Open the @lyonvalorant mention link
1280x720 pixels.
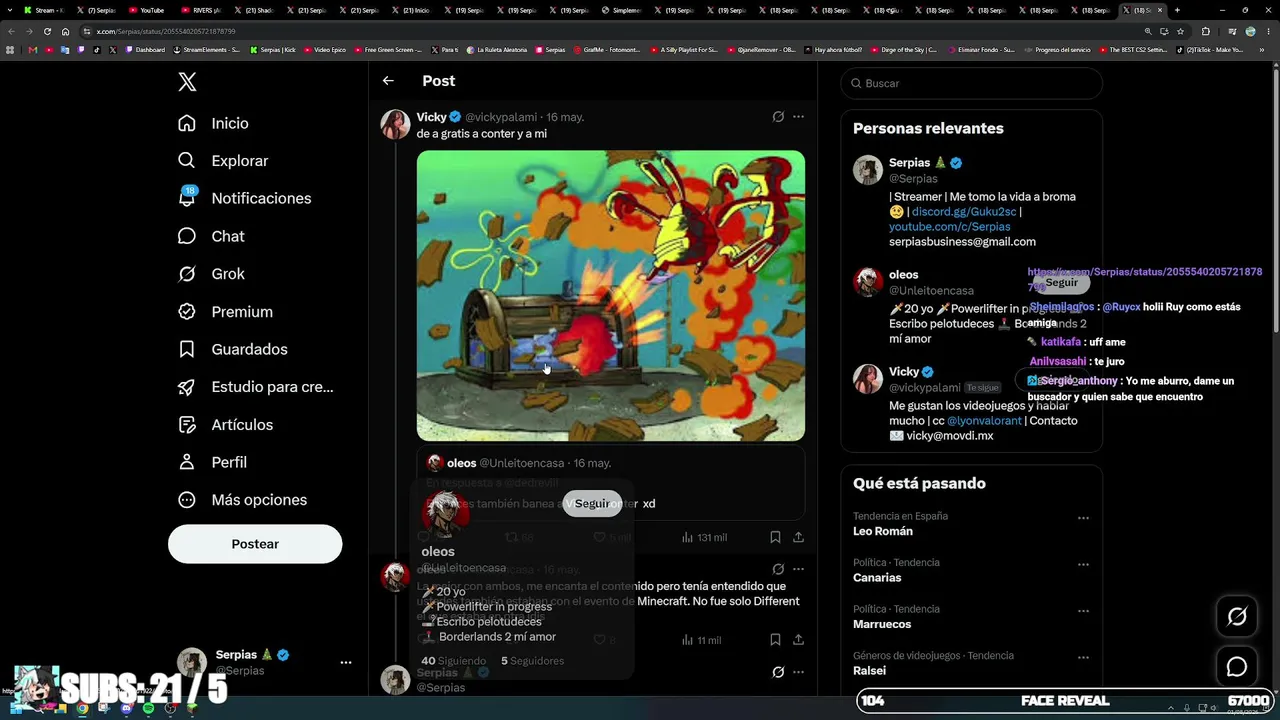coord(984,421)
